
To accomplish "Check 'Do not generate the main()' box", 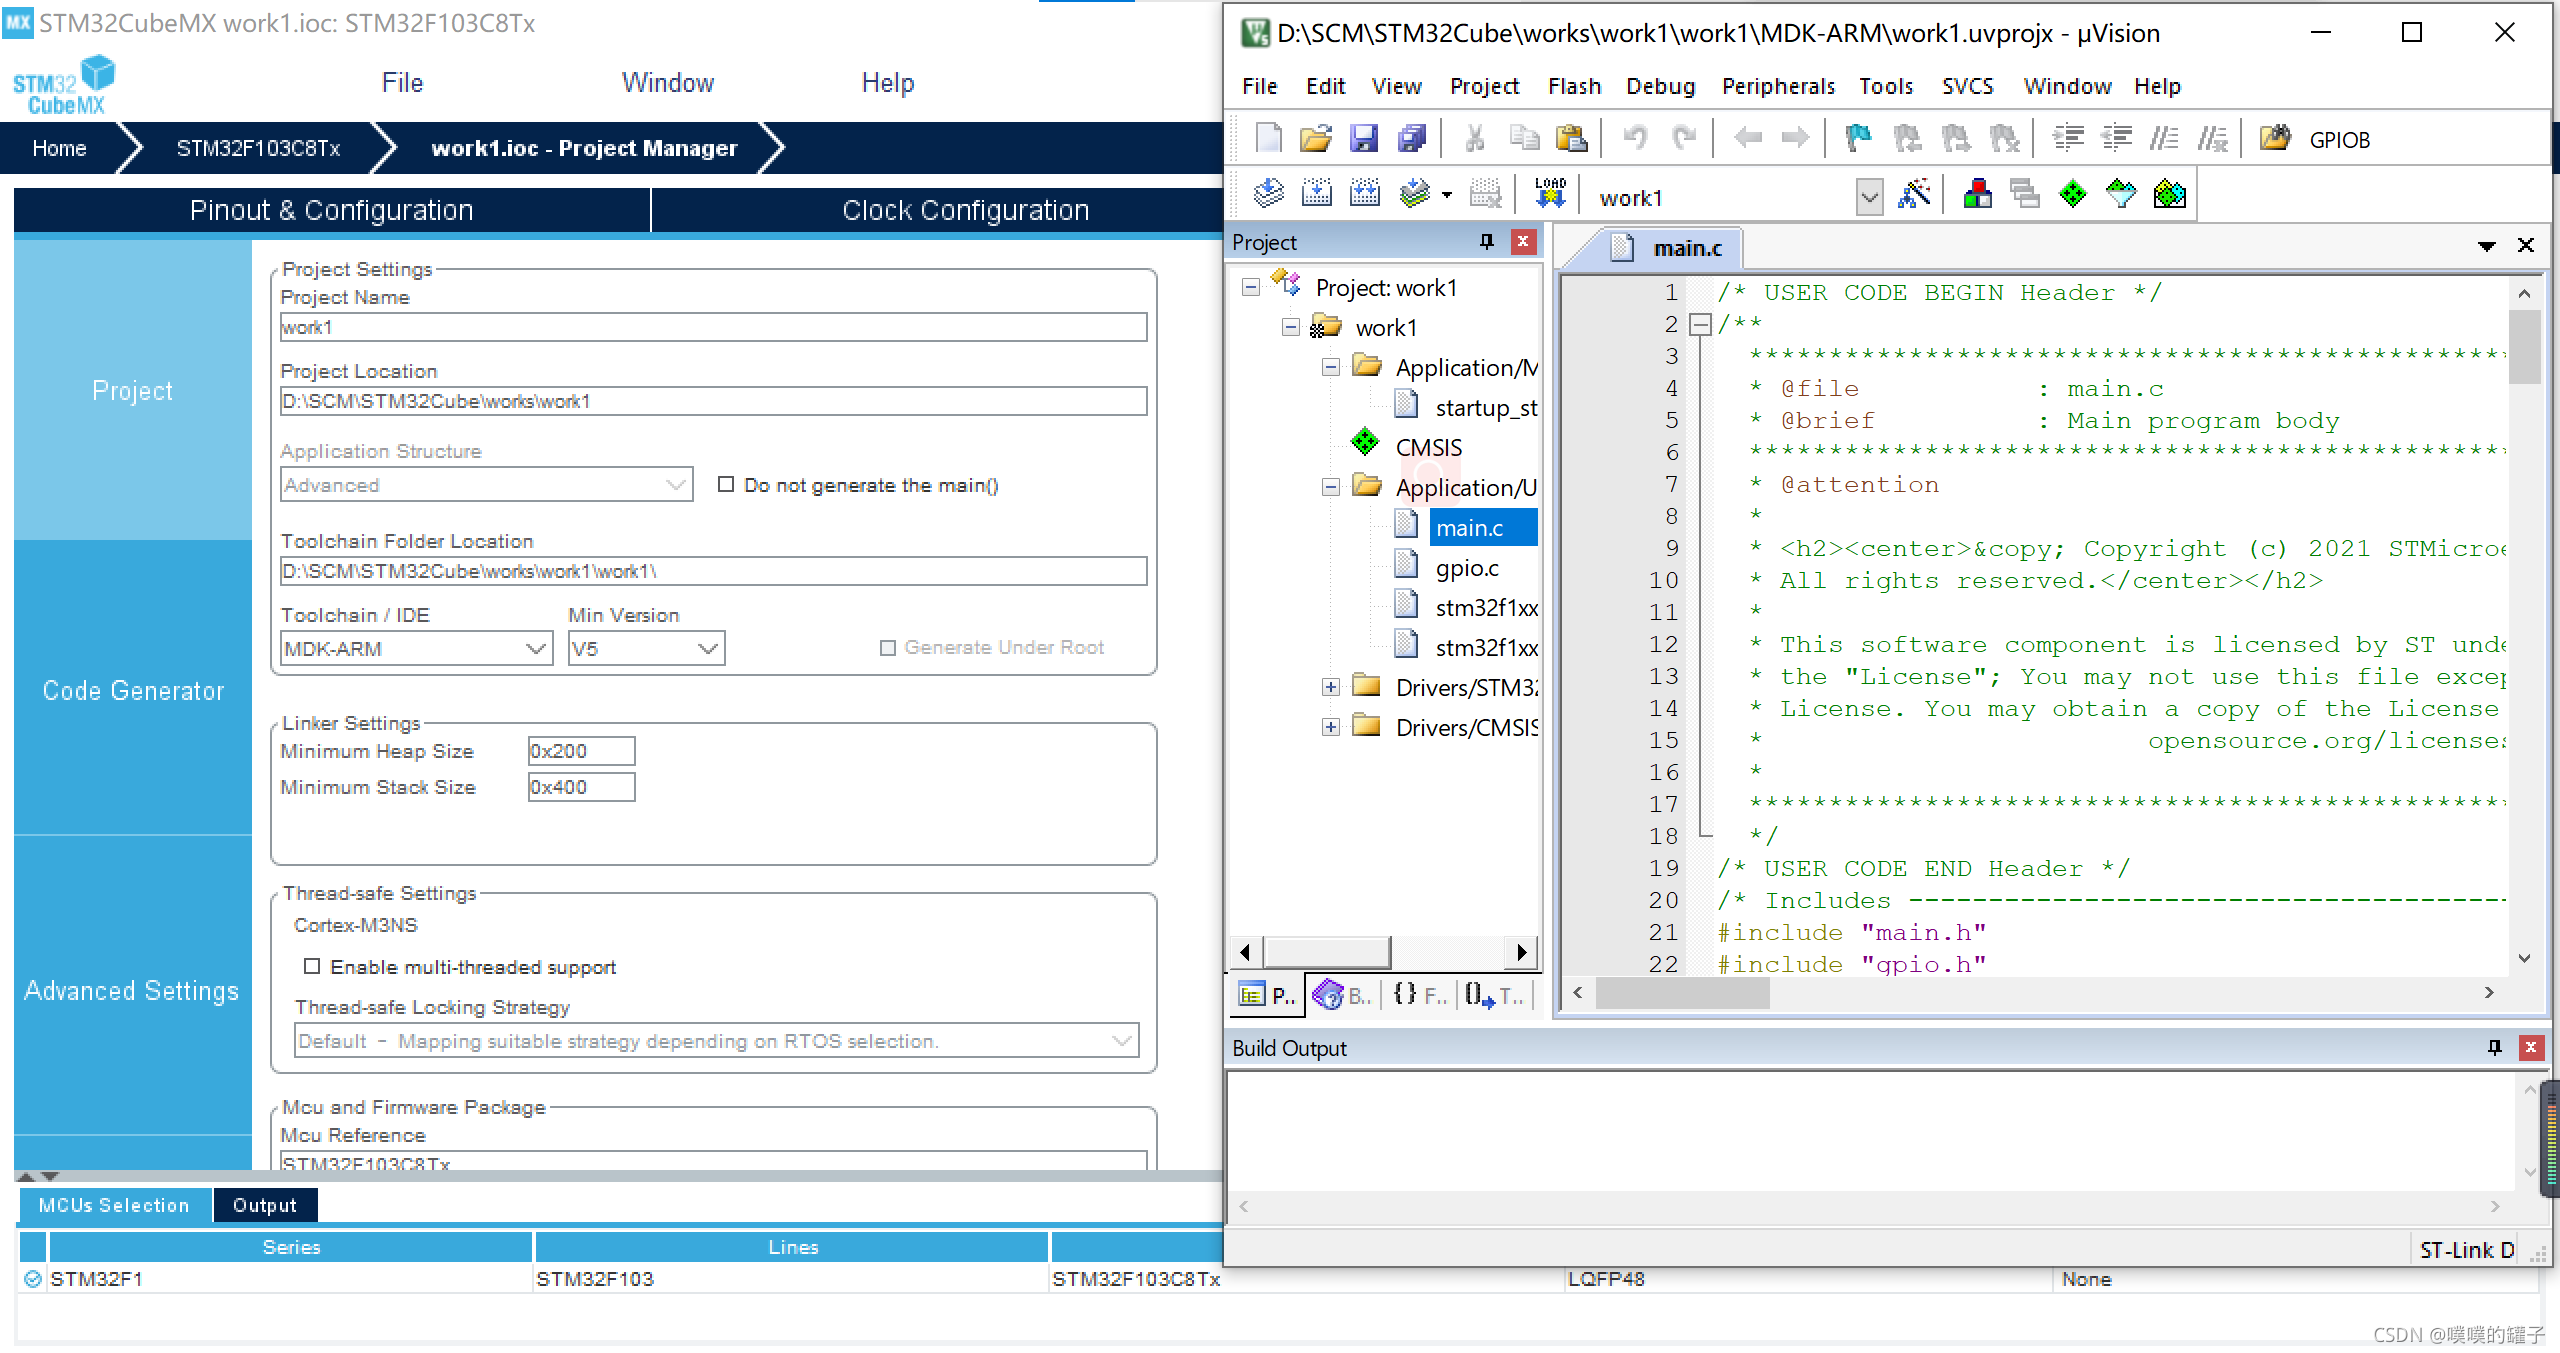I will coord(726,485).
